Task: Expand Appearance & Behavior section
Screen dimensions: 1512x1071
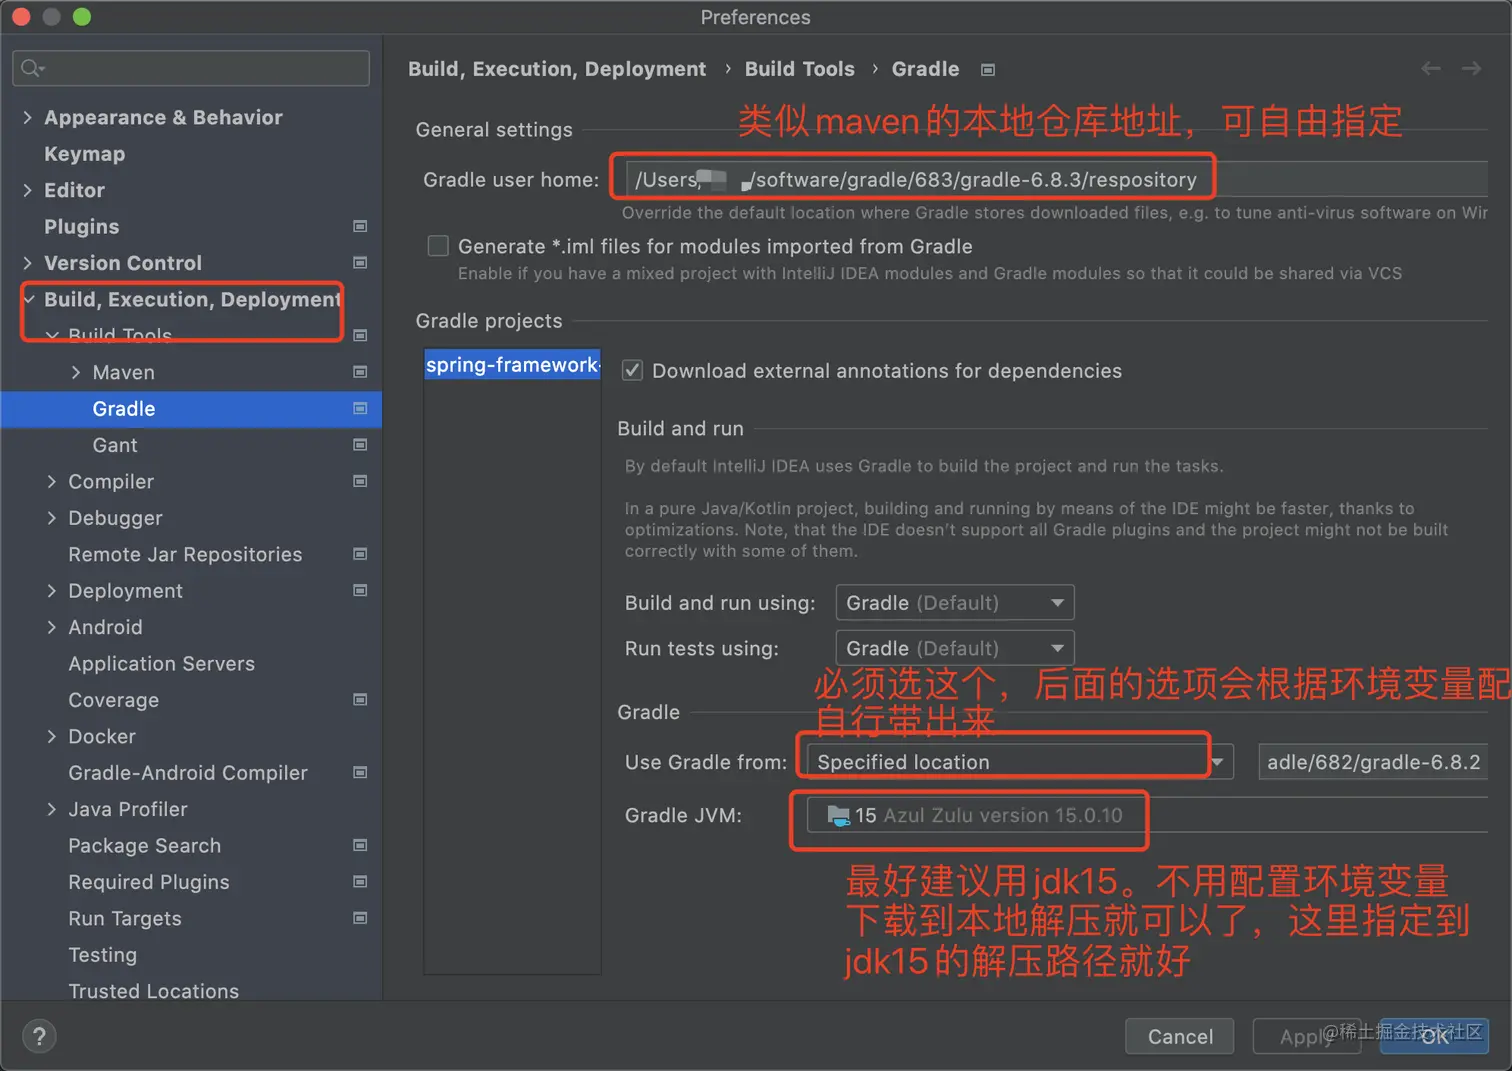Action: (27, 117)
